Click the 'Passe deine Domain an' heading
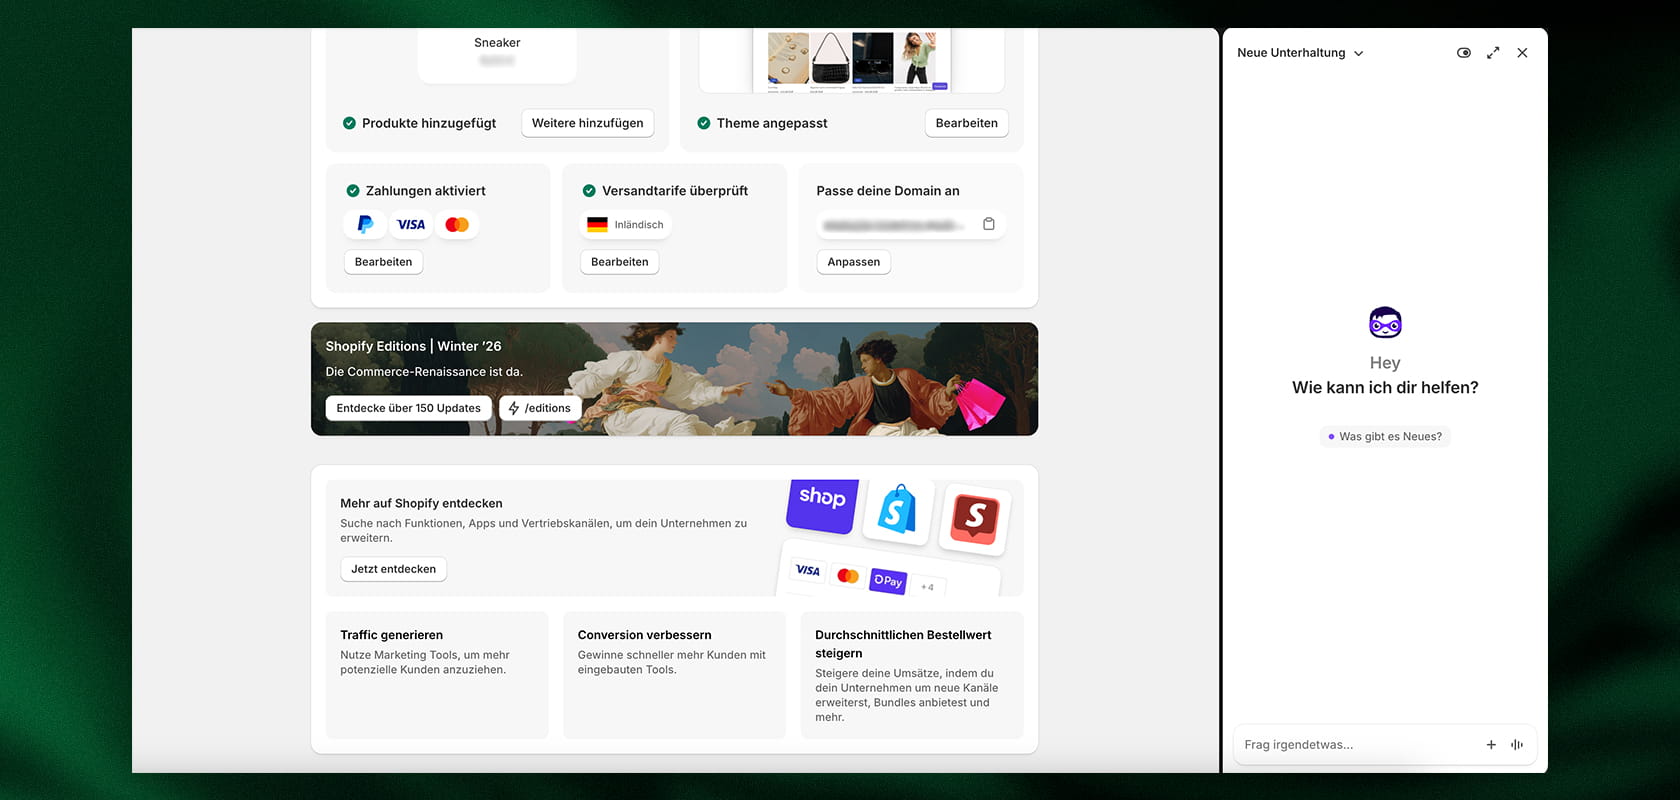This screenshot has height=800, width=1680. [x=888, y=191]
